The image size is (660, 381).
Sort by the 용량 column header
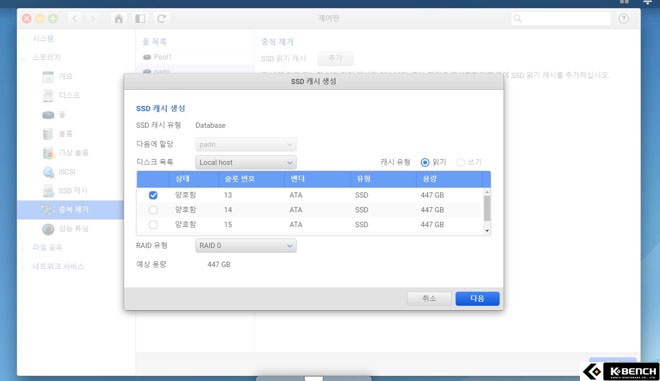[x=449, y=179]
